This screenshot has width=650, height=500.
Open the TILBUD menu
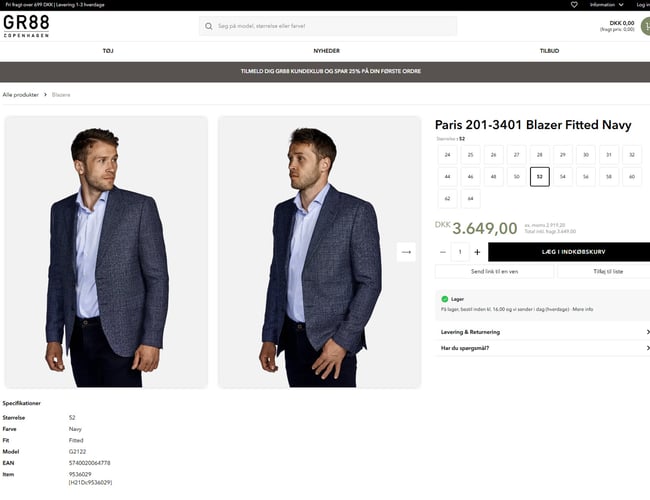549,51
